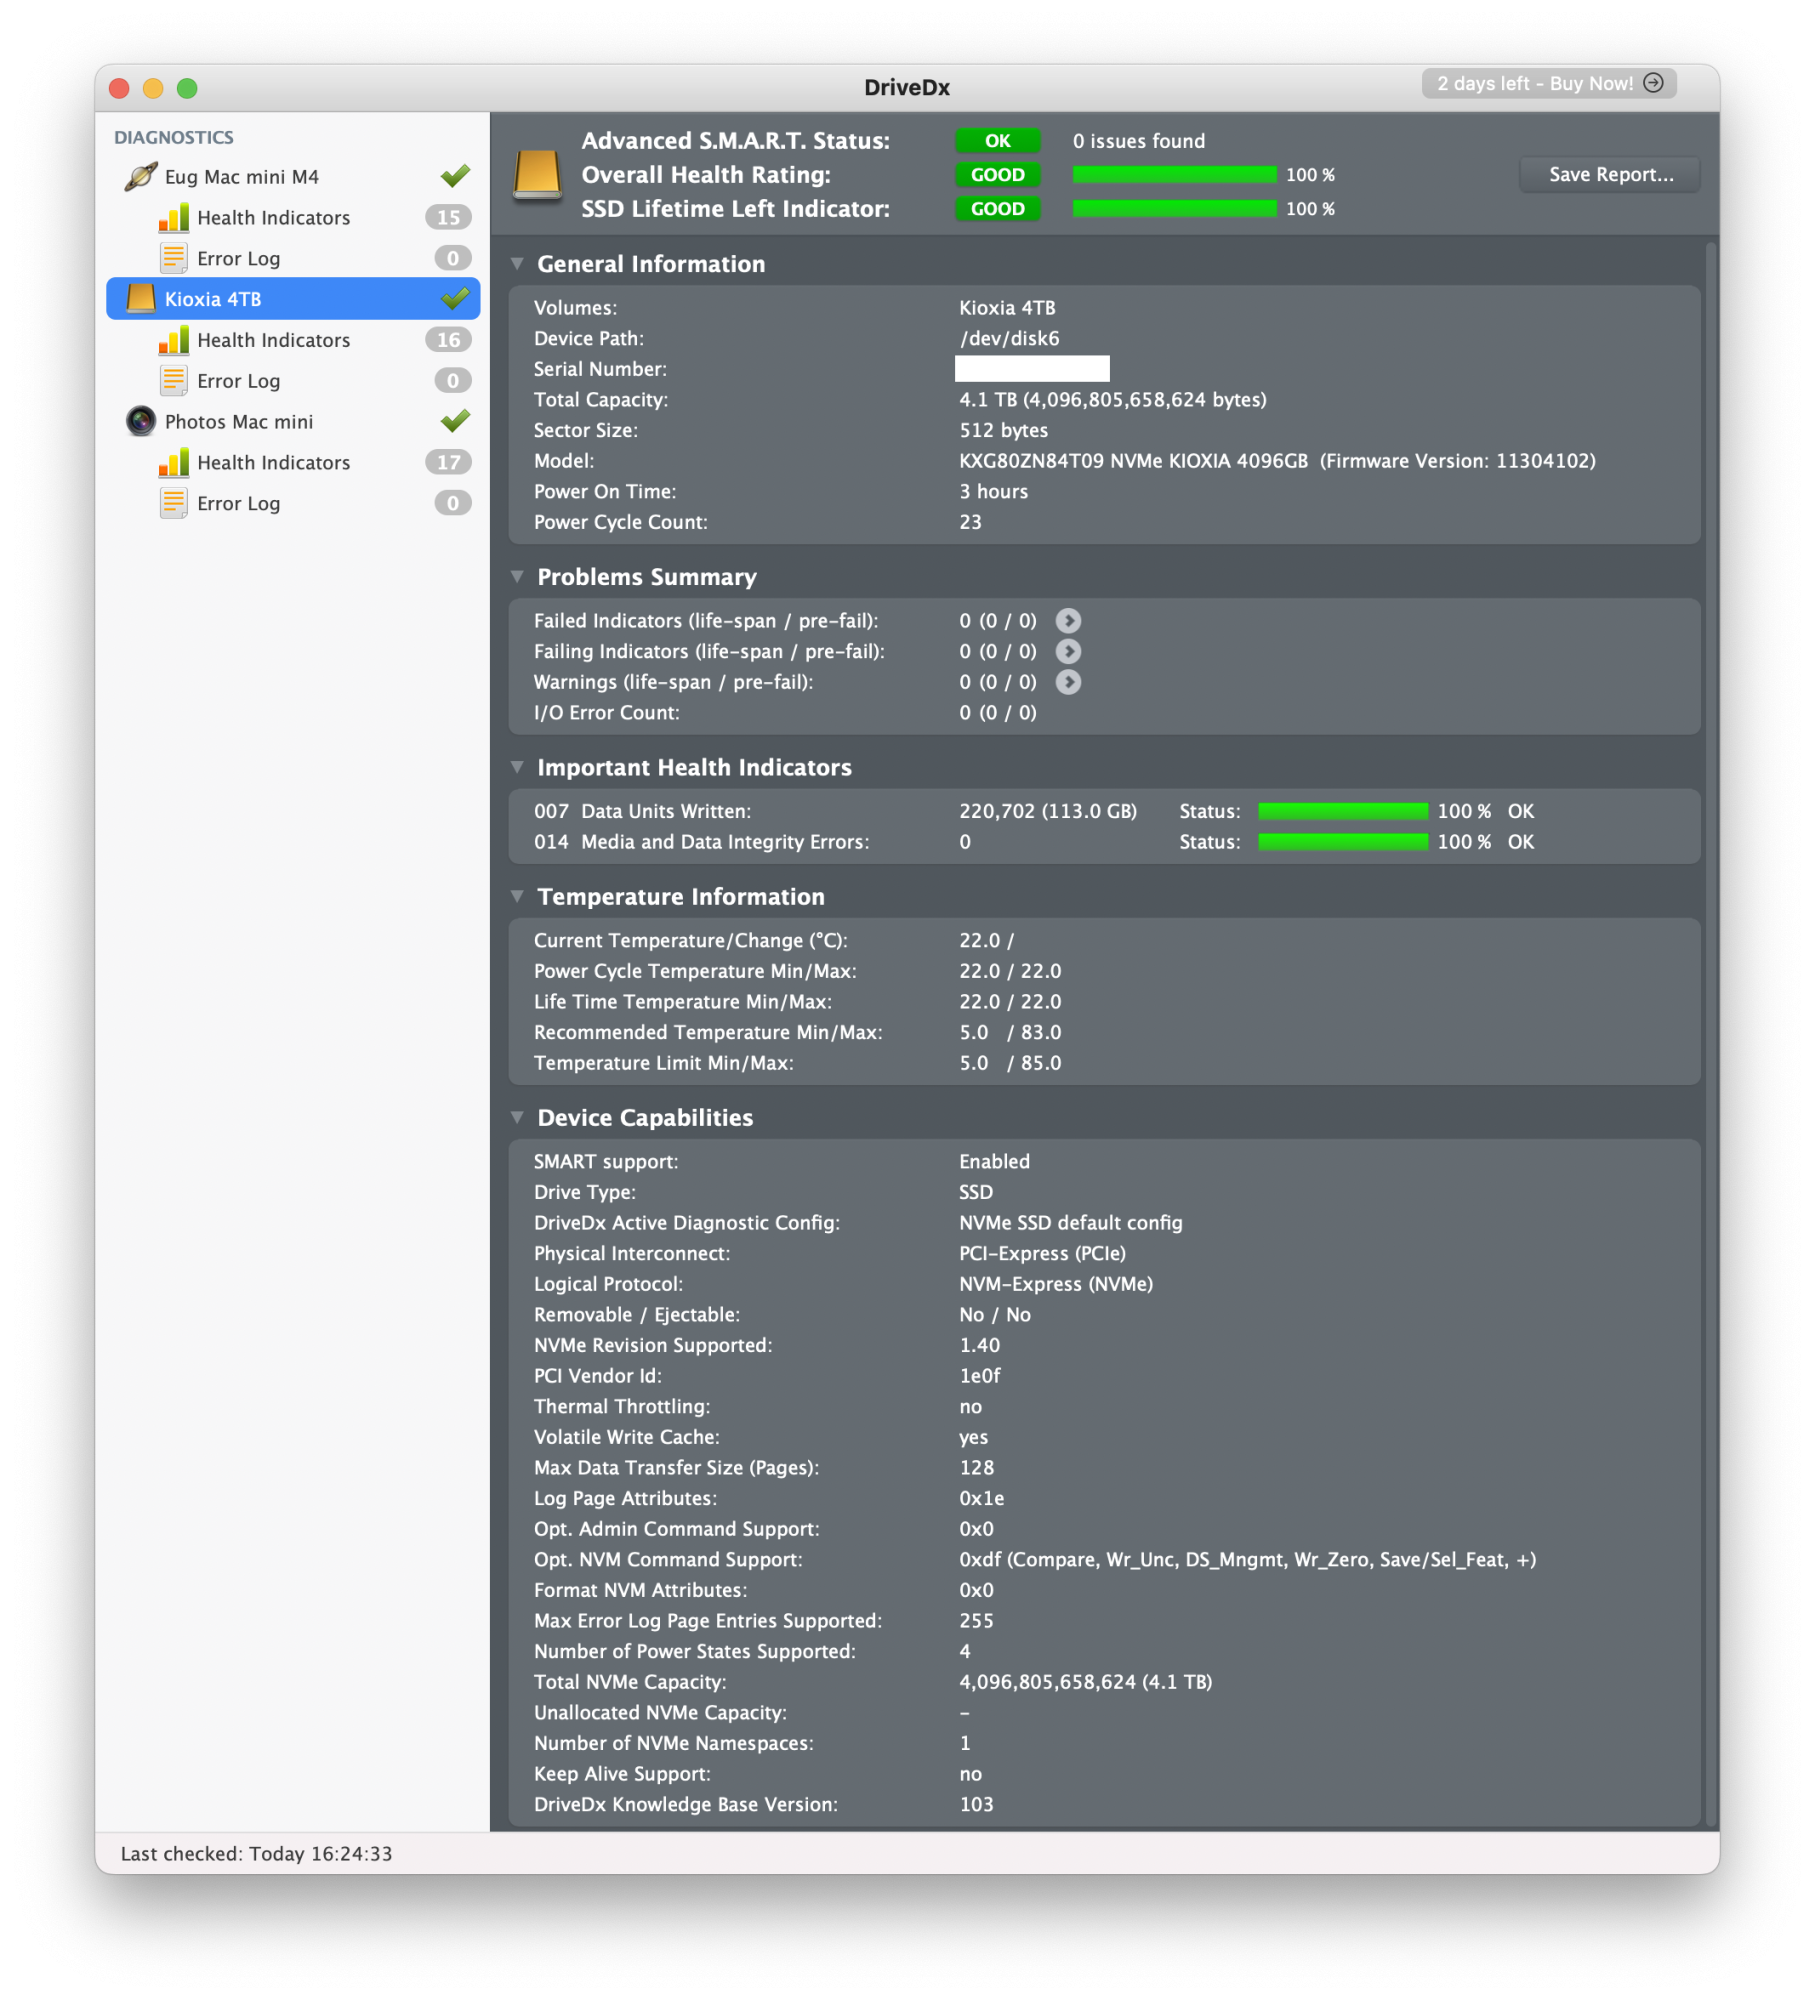Click the log page icon for Eug Mac mini M4 Error Log
Viewport: 1815px width, 2000px height.
pos(174,258)
